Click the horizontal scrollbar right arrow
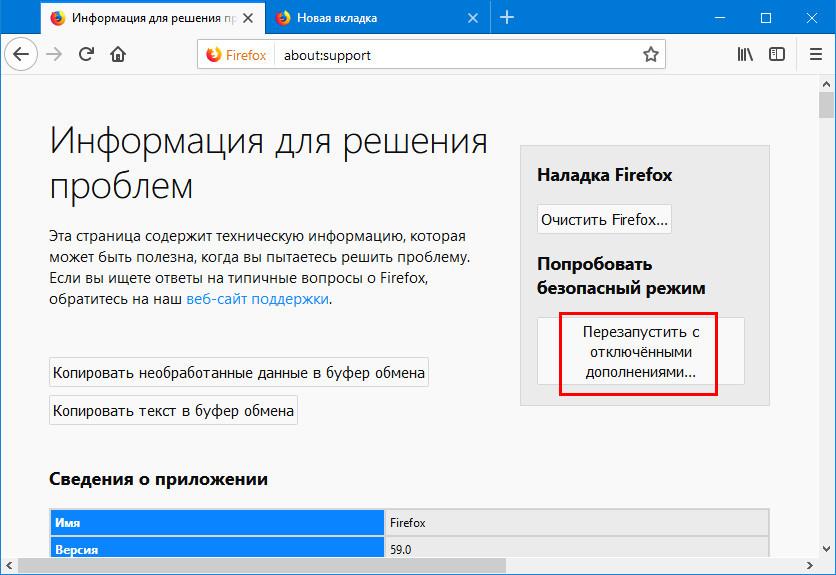 pos(810,565)
